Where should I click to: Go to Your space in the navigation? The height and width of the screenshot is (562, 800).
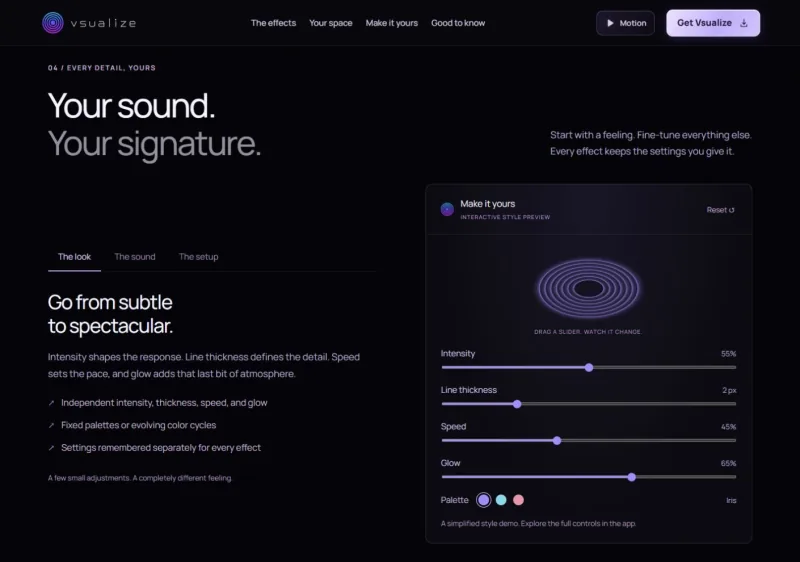pyautogui.click(x=331, y=23)
